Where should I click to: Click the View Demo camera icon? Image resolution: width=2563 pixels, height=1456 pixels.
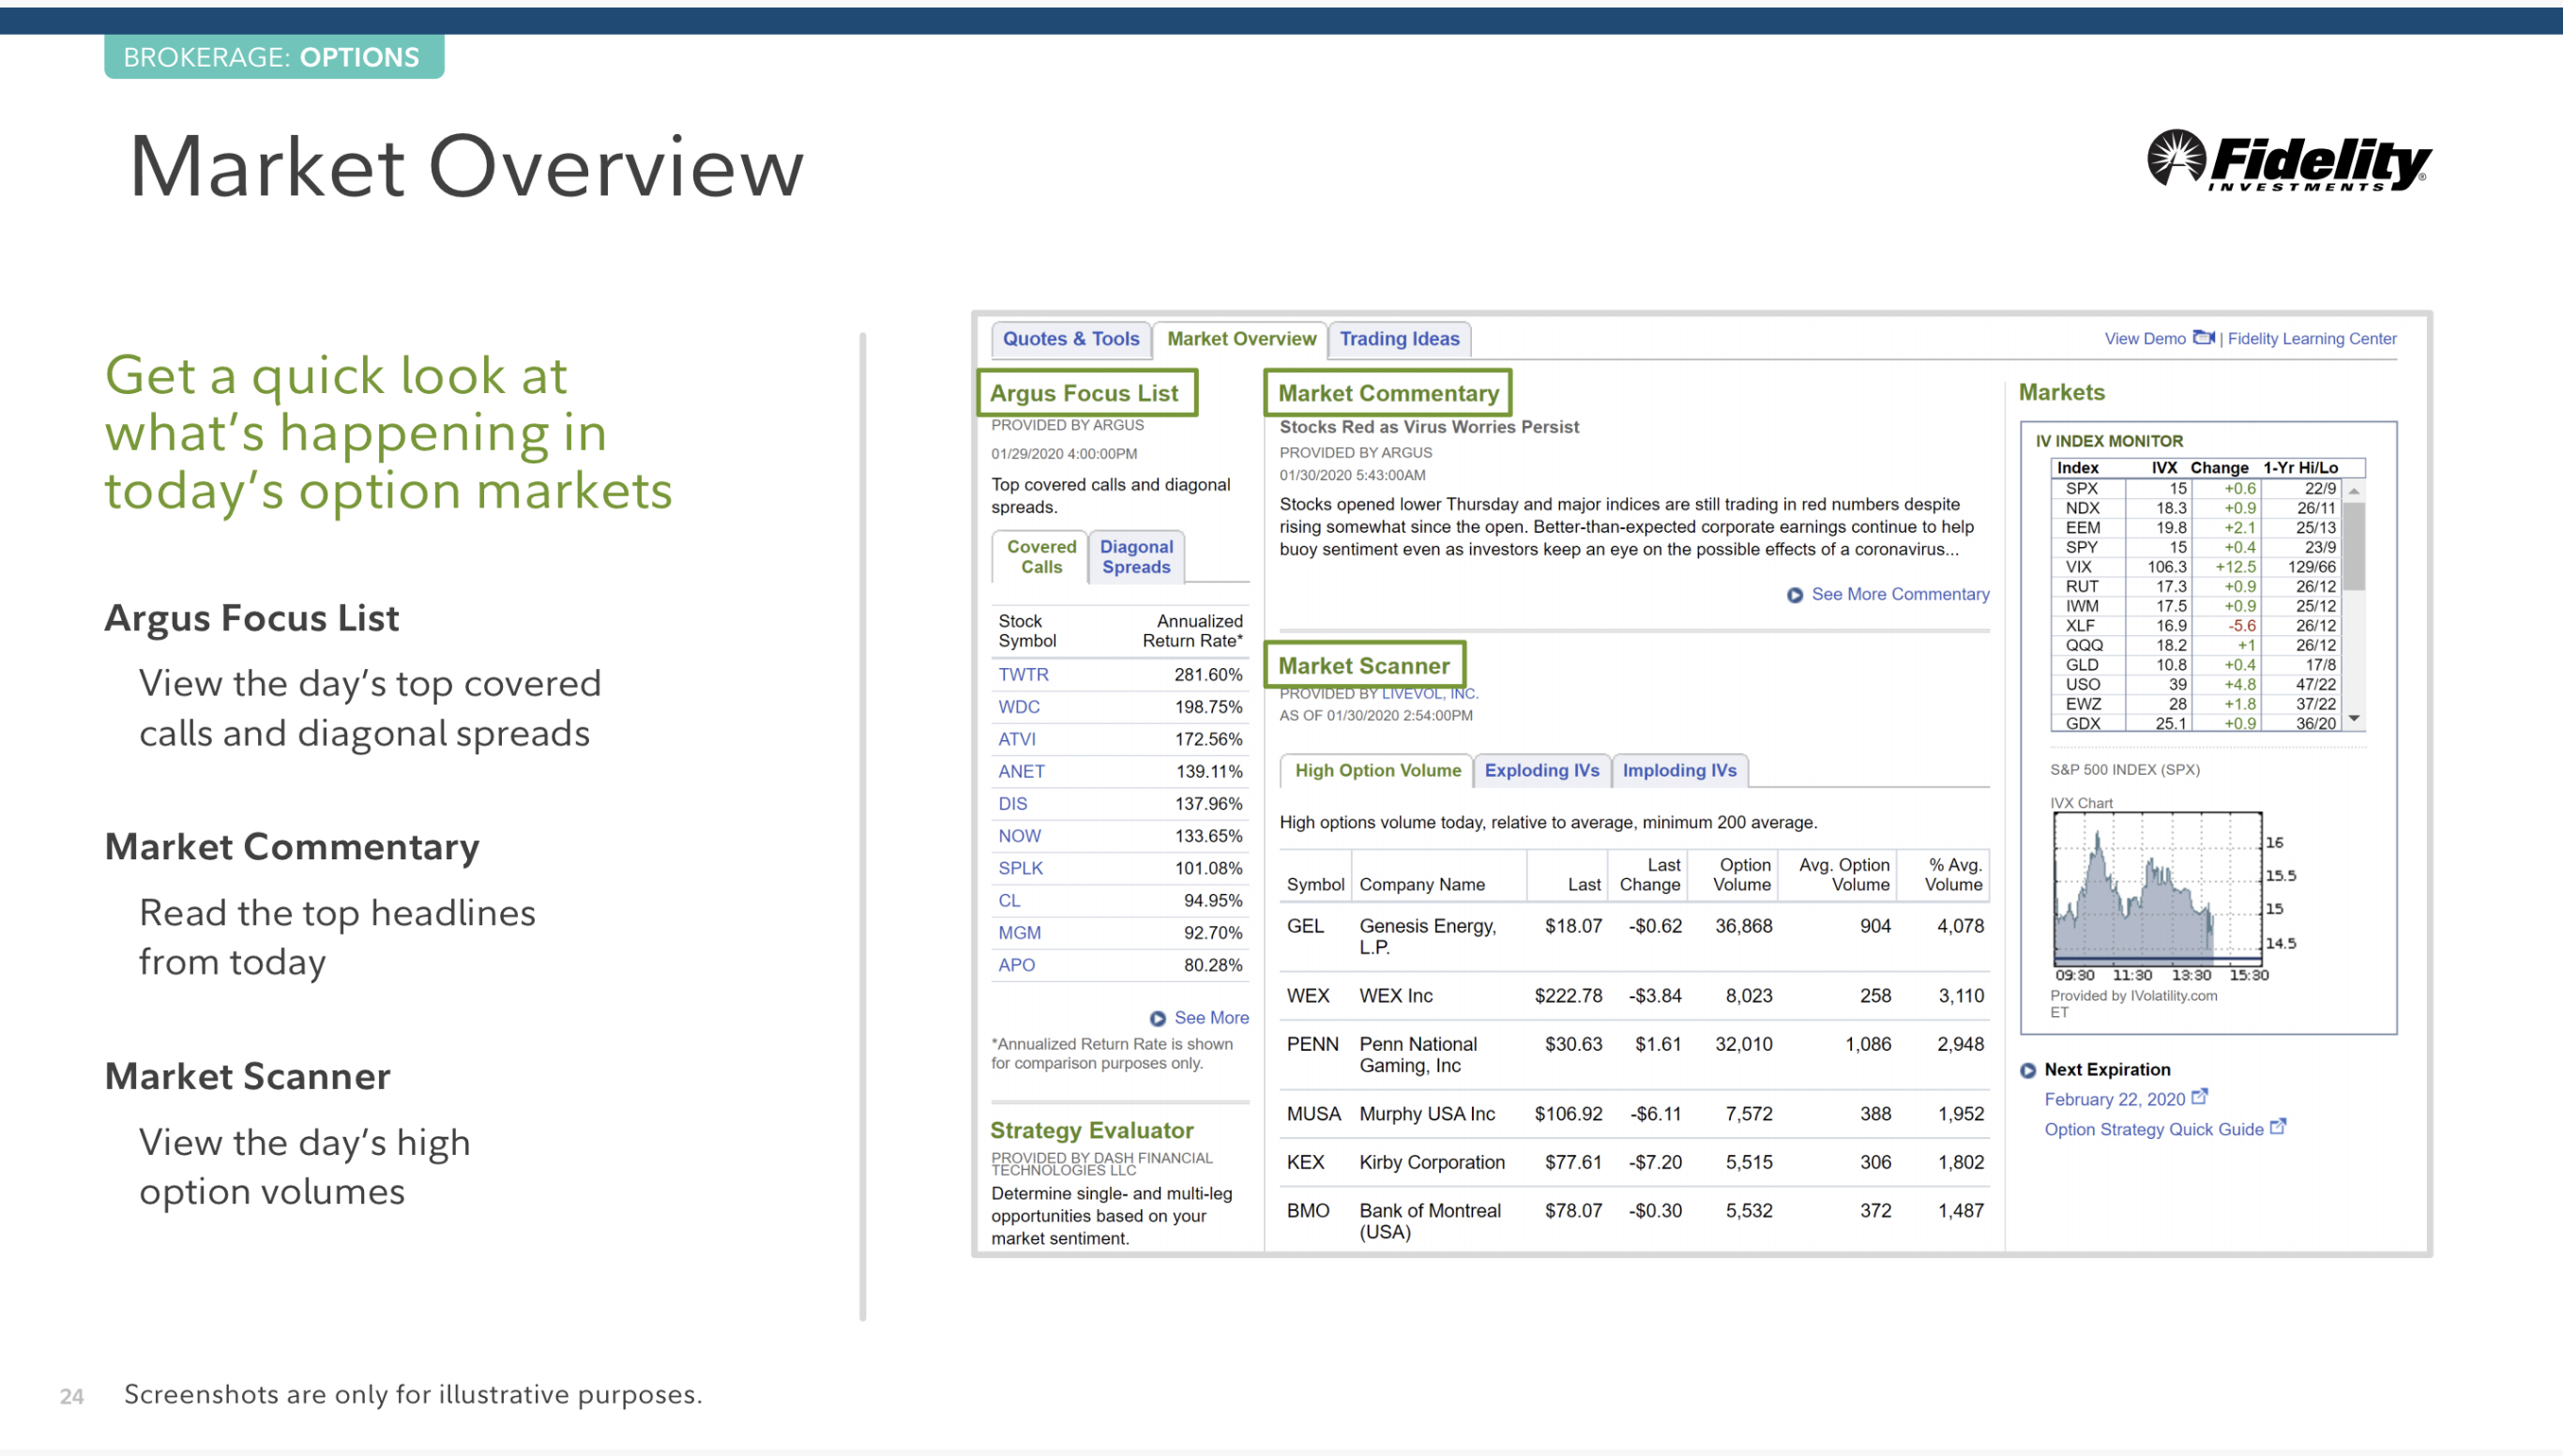pos(2203,338)
